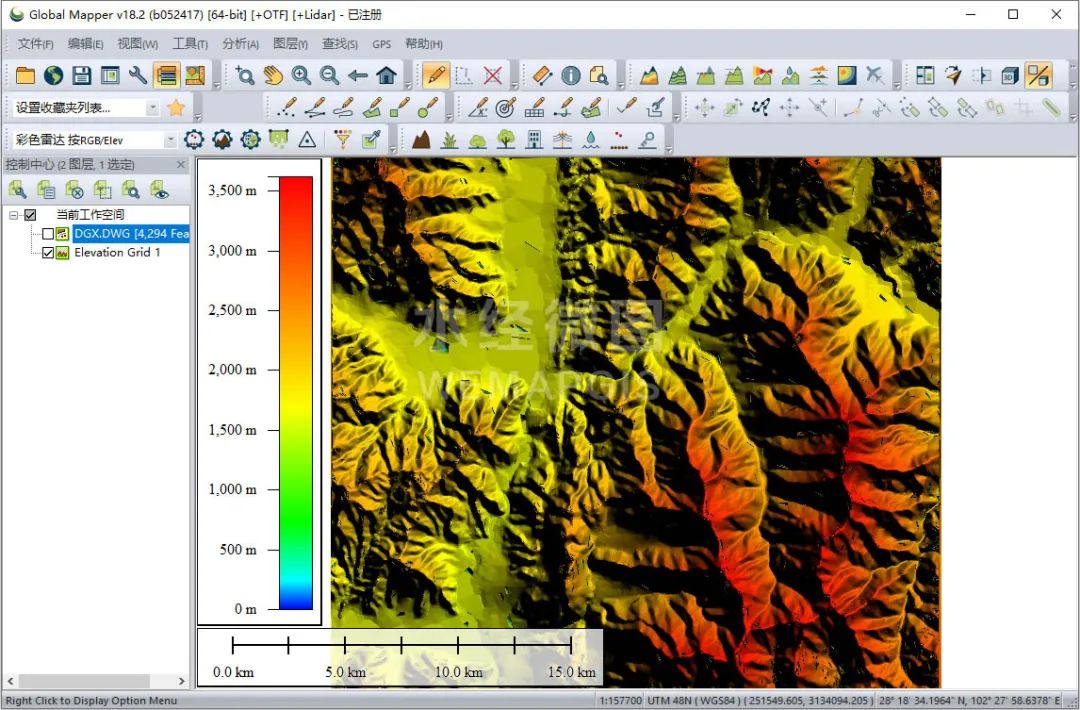Toggle the layer visibility eye icon
The height and width of the screenshot is (710, 1080).
click(160, 189)
